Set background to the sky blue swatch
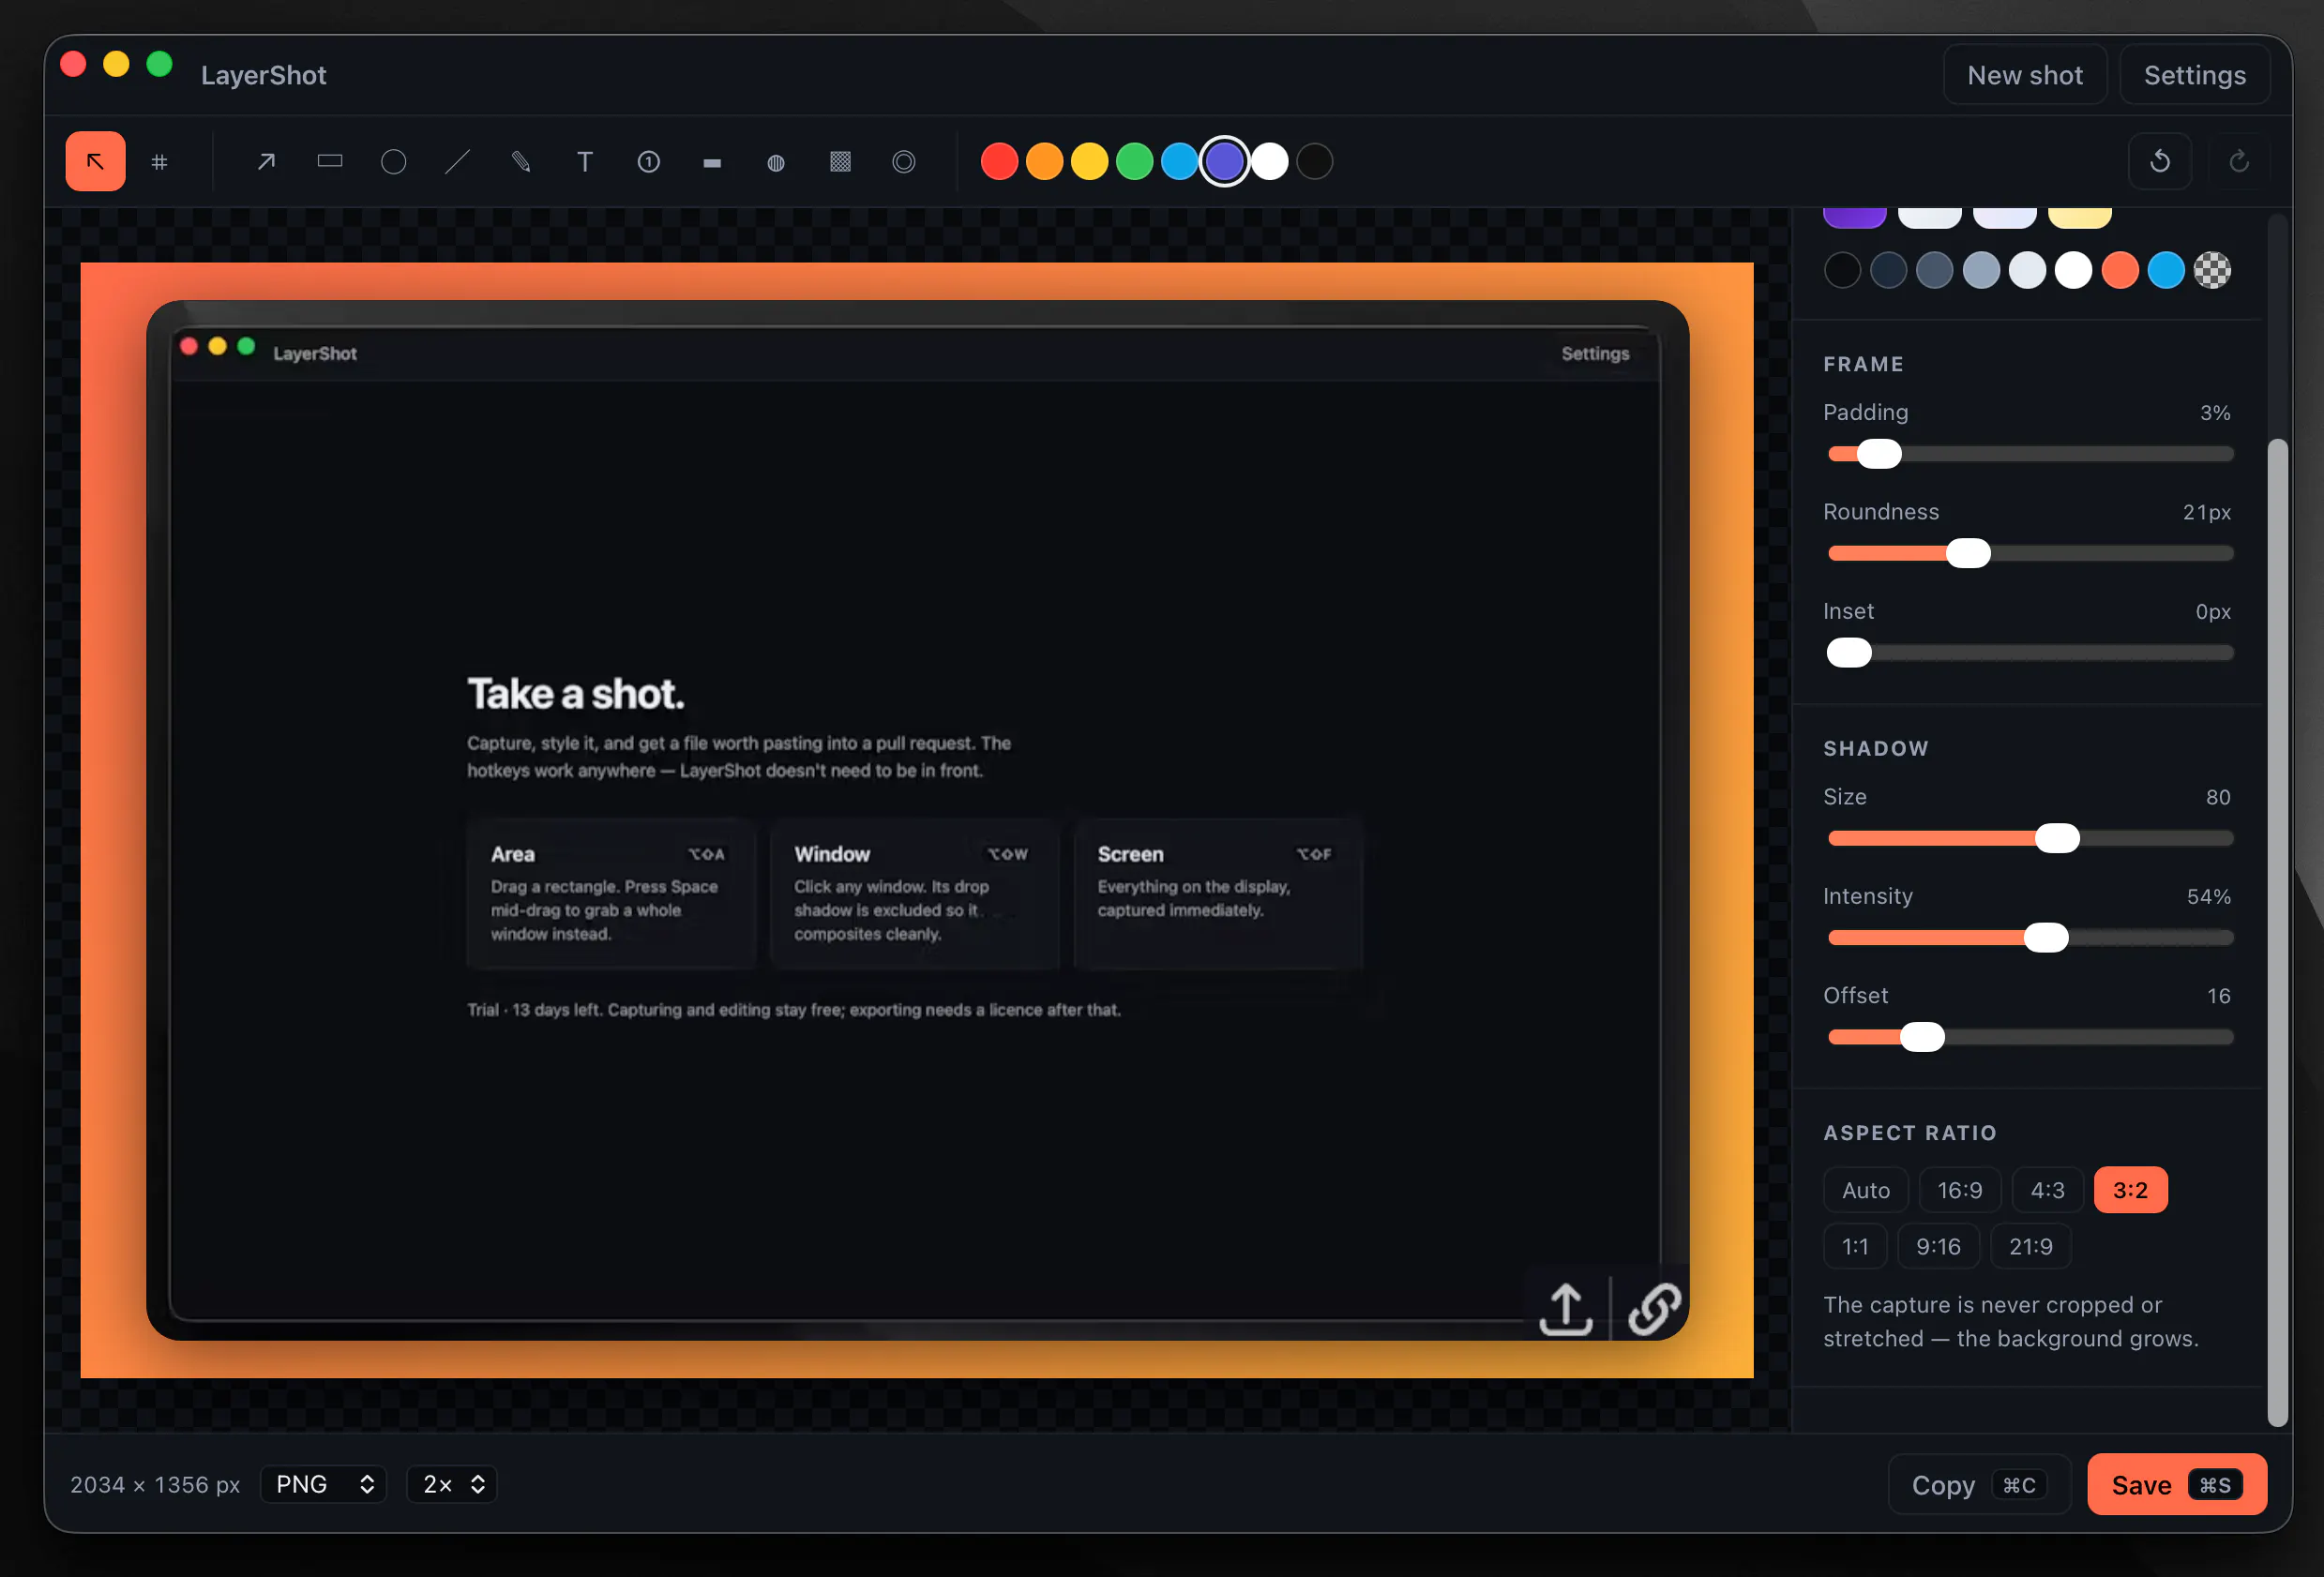 click(x=2166, y=270)
